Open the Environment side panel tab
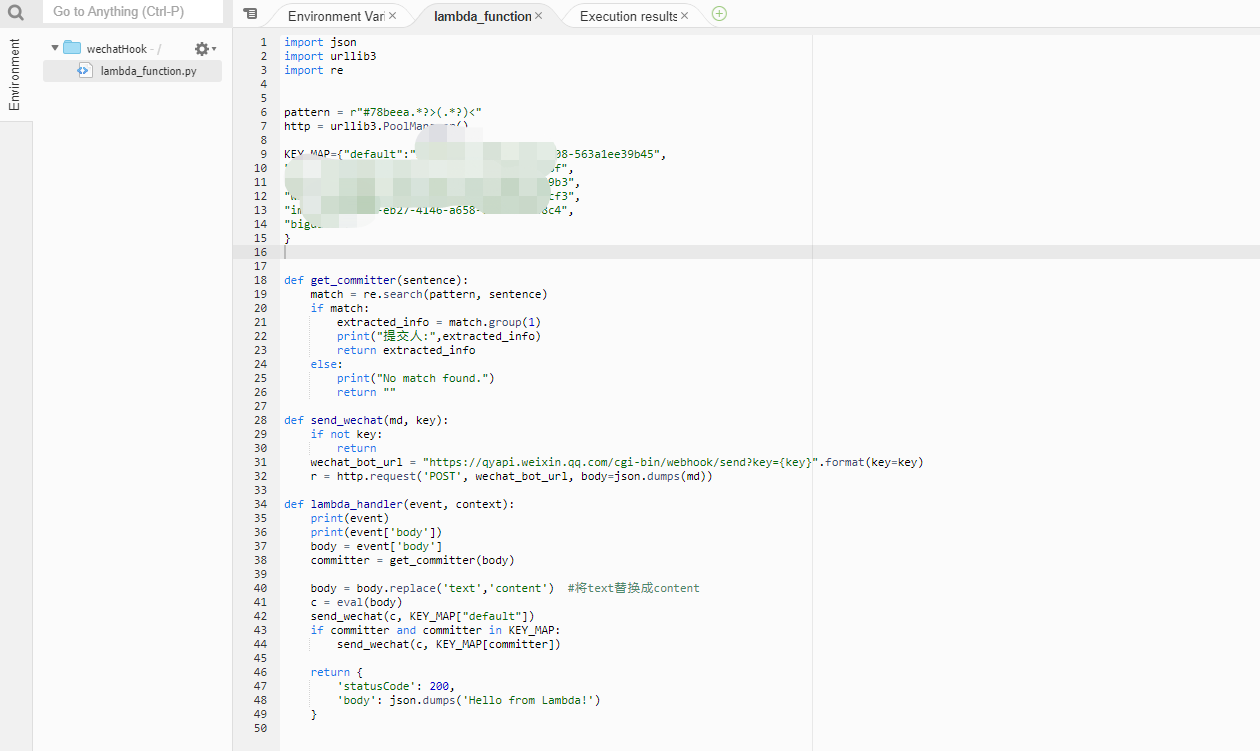1260x751 pixels. 15,75
